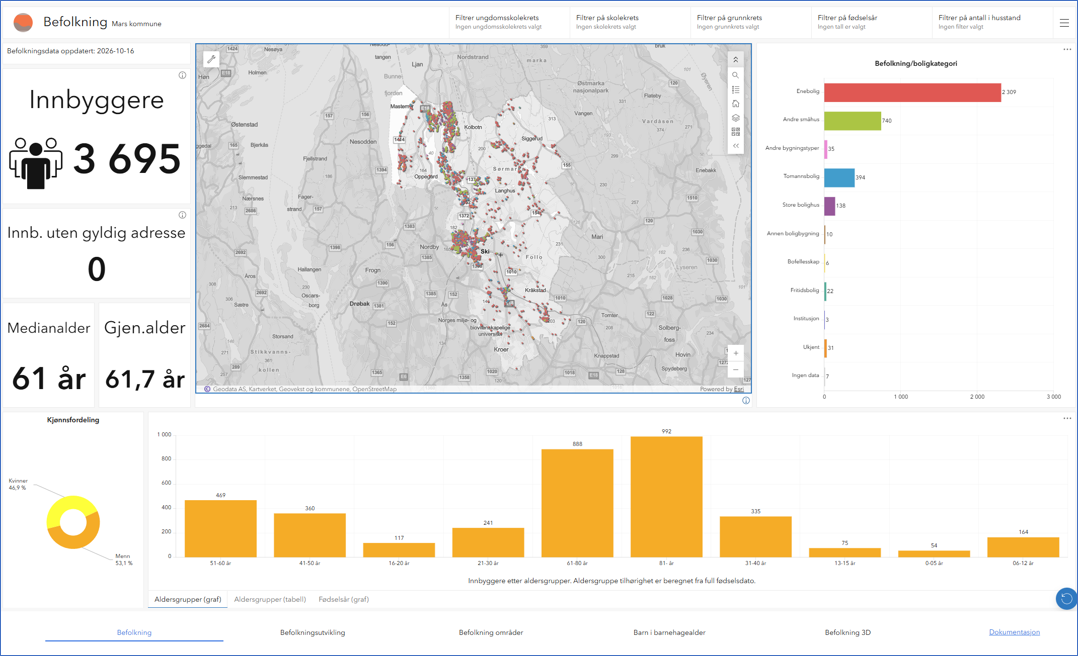Click the Esri link in map attribution
Viewport: 1078px width, 656px height.
click(x=738, y=389)
